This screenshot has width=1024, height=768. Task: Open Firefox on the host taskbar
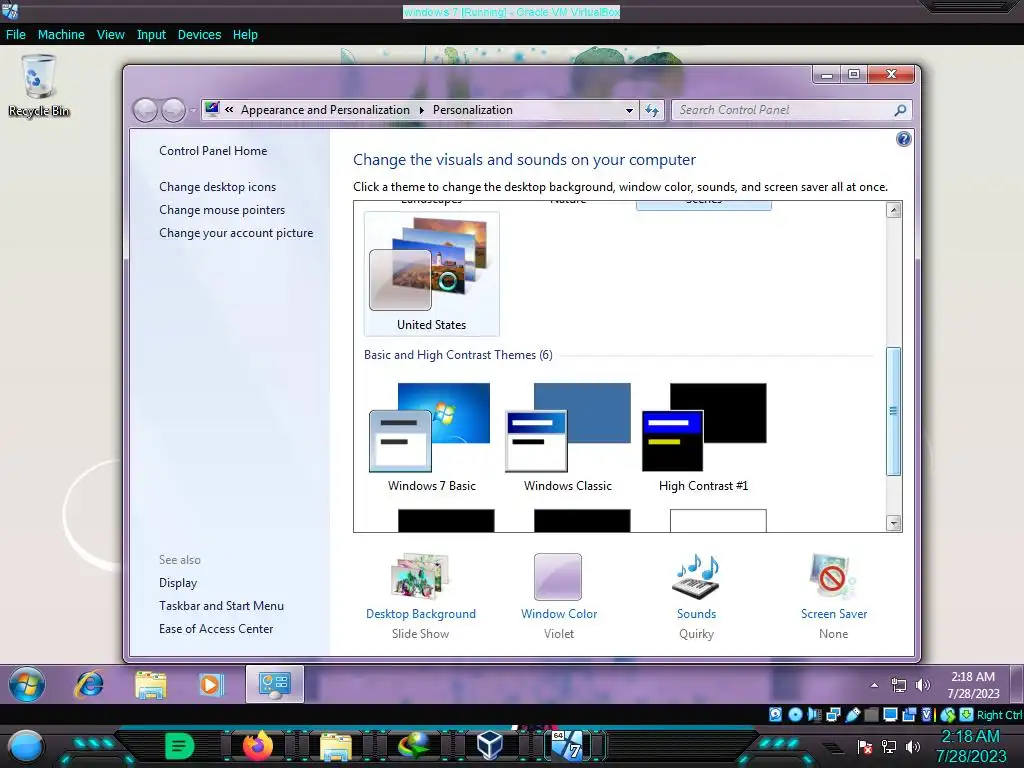coord(257,746)
